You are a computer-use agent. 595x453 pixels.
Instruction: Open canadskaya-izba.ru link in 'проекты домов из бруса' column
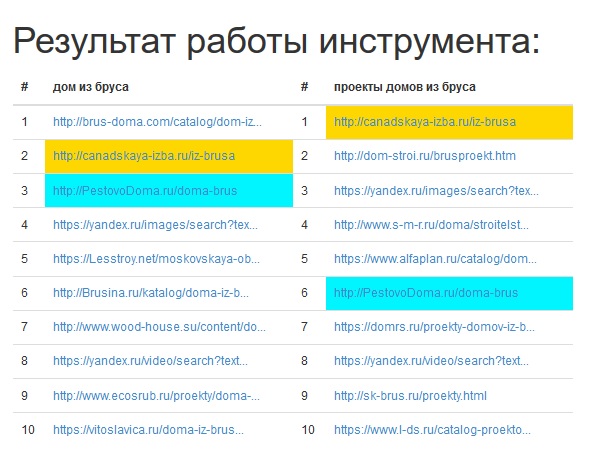[x=425, y=122]
